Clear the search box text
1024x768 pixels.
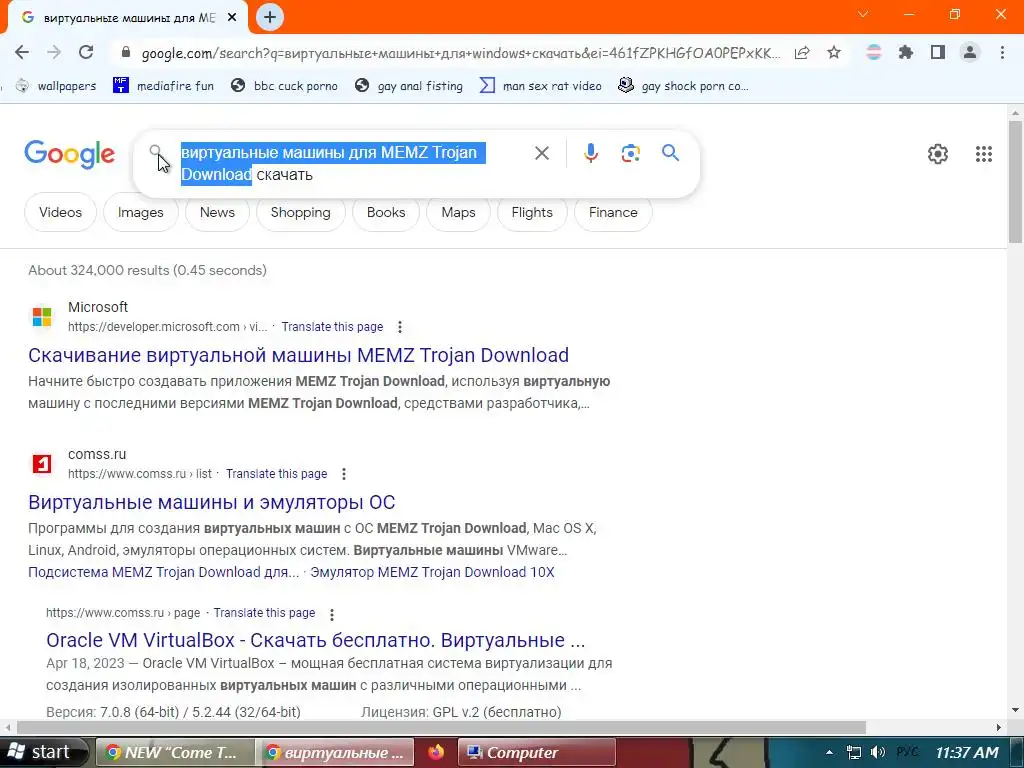click(x=541, y=153)
